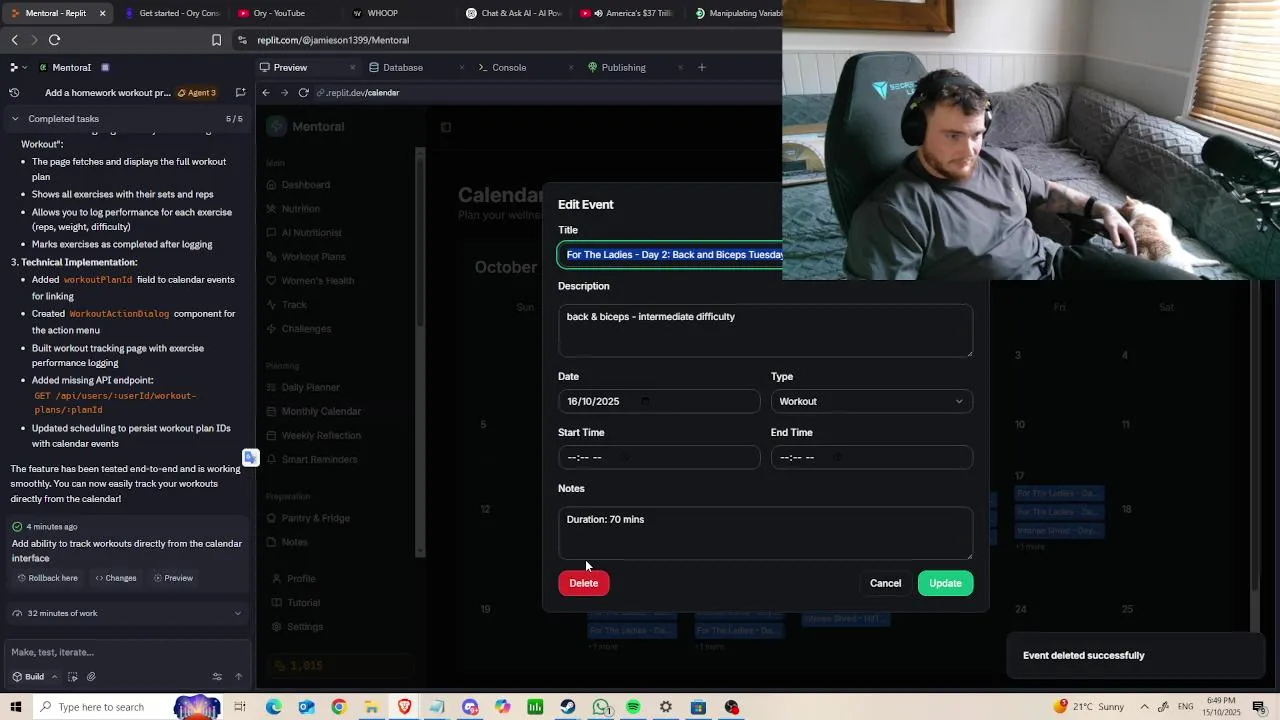
Task: Show hidden system tray icons
Action: point(1144,707)
